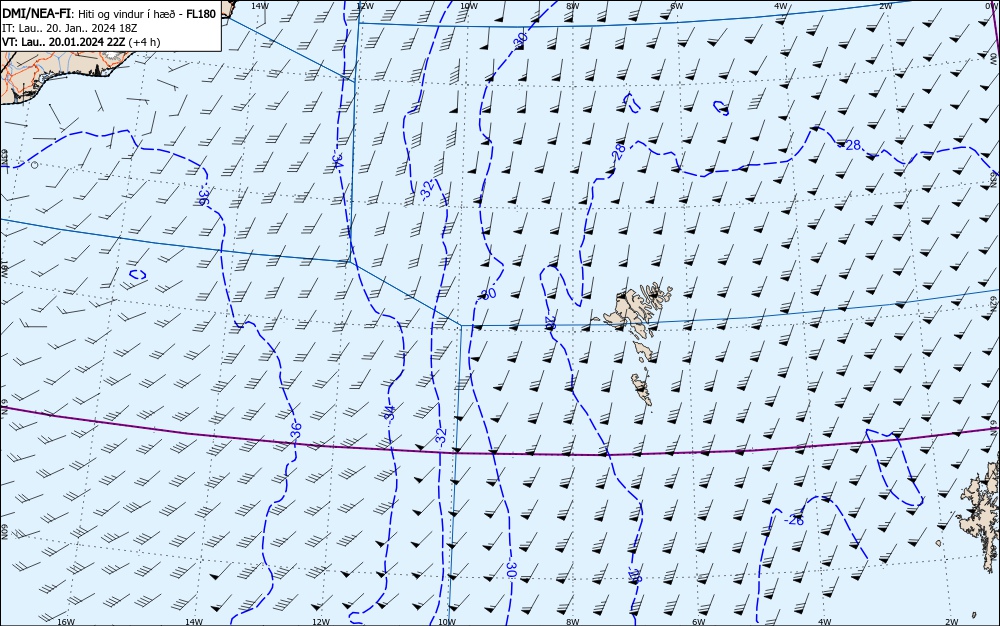Screen dimensions: 1000x626
Task: Click the 'DMI/NEA-FI' chart title text
Action: [x=35, y=14]
